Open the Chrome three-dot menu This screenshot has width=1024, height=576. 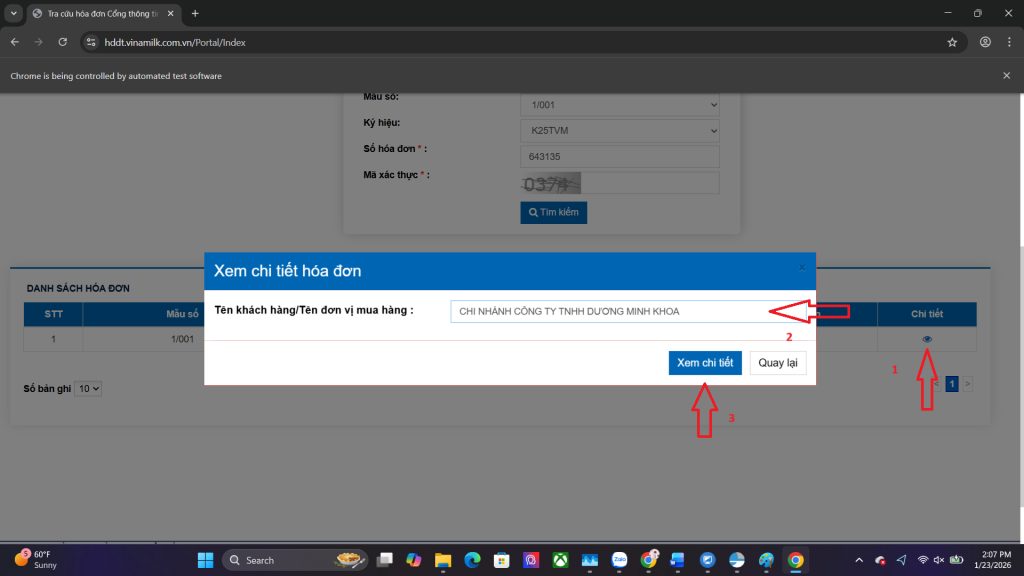pyautogui.click(x=1008, y=43)
